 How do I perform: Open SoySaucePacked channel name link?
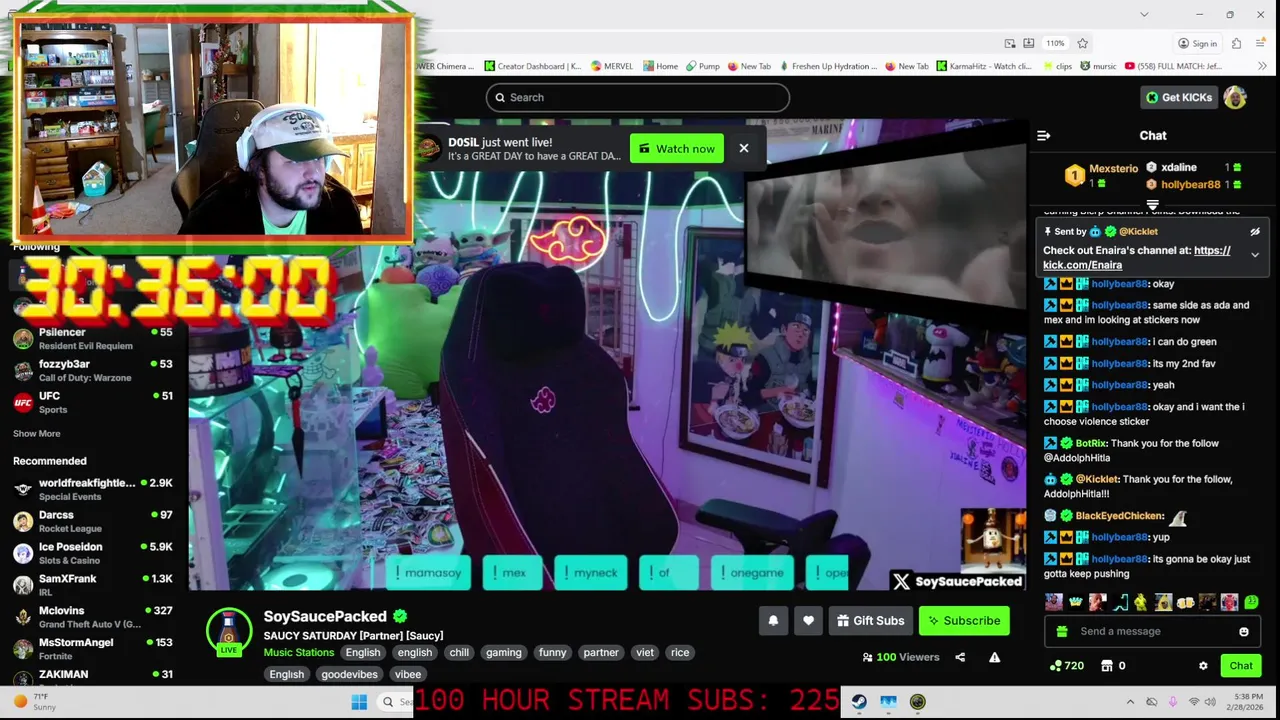coord(325,617)
